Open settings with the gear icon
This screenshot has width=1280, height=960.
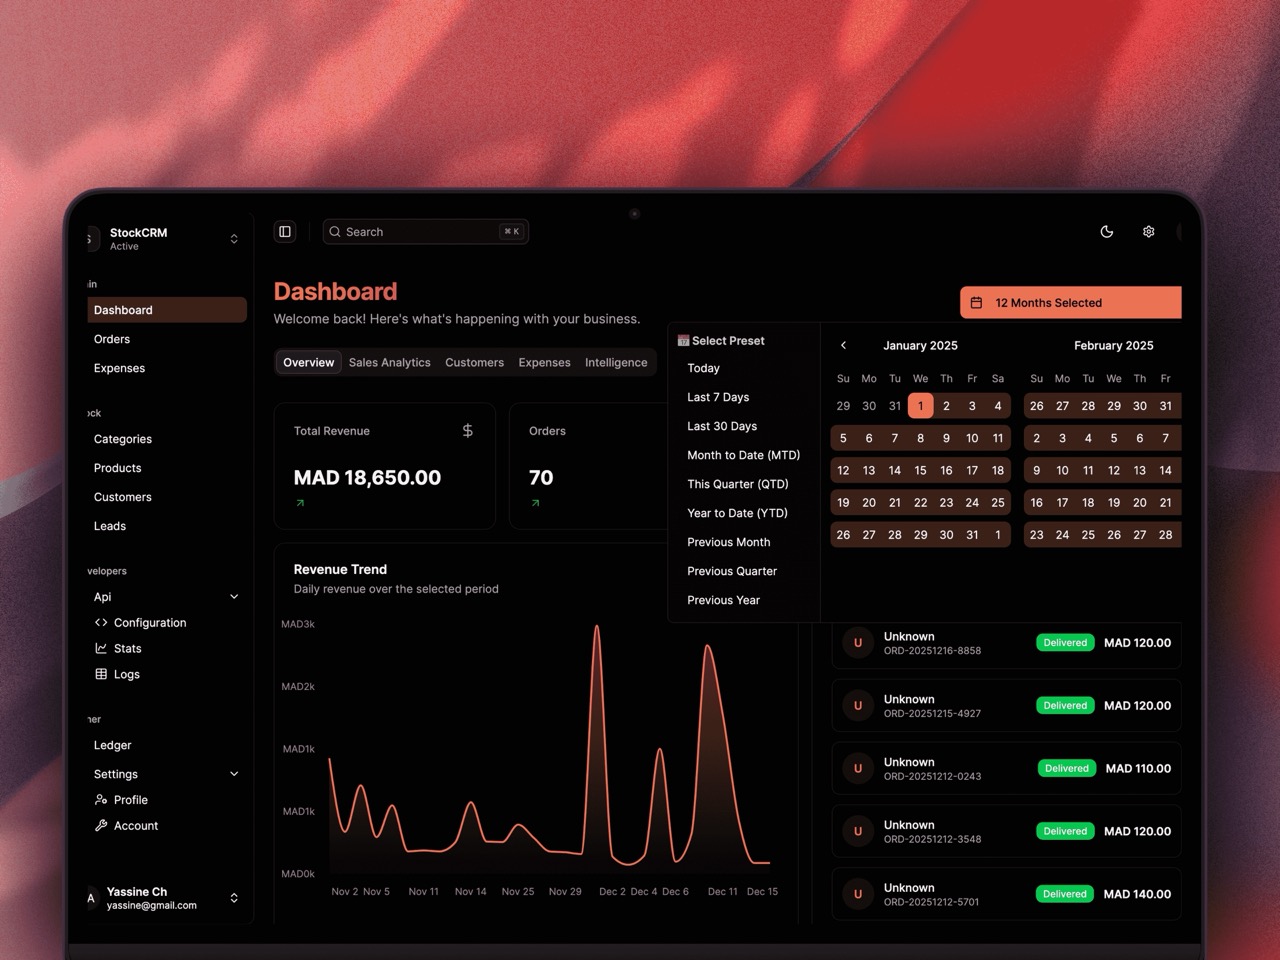coord(1149,232)
